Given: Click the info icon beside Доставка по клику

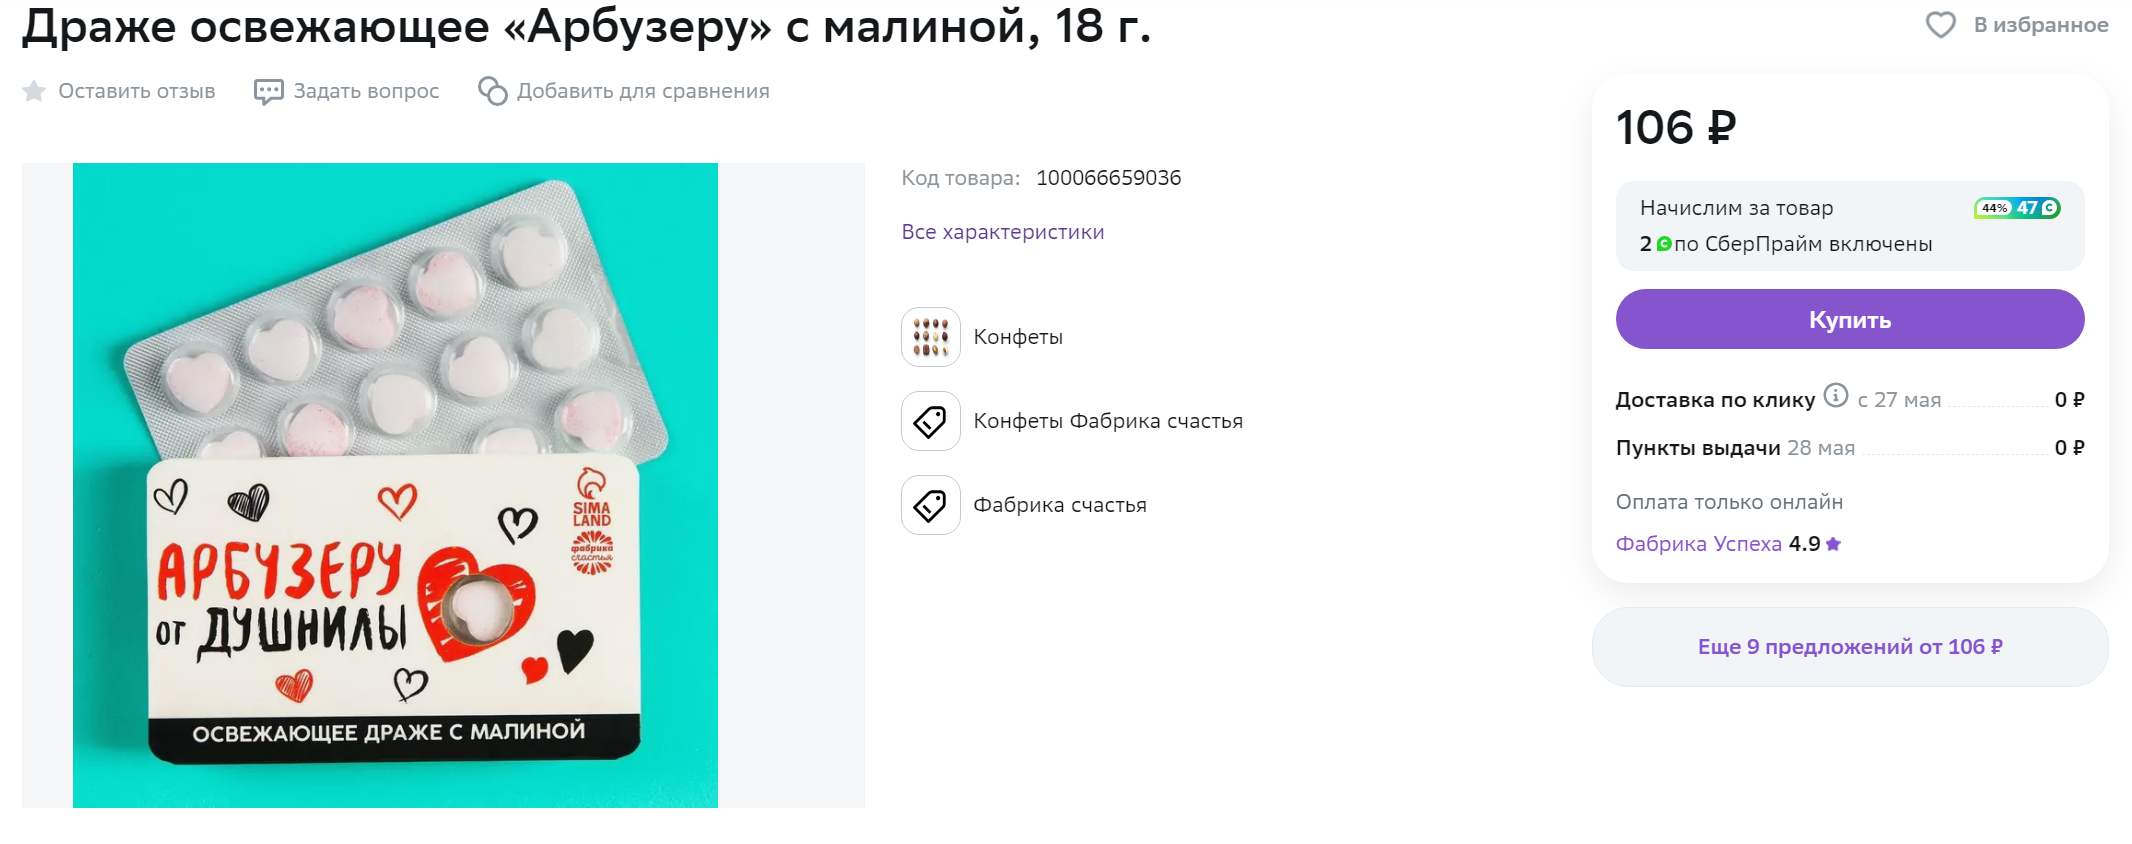Looking at the screenshot, I should pyautogui.click(x=1835, y=395).
